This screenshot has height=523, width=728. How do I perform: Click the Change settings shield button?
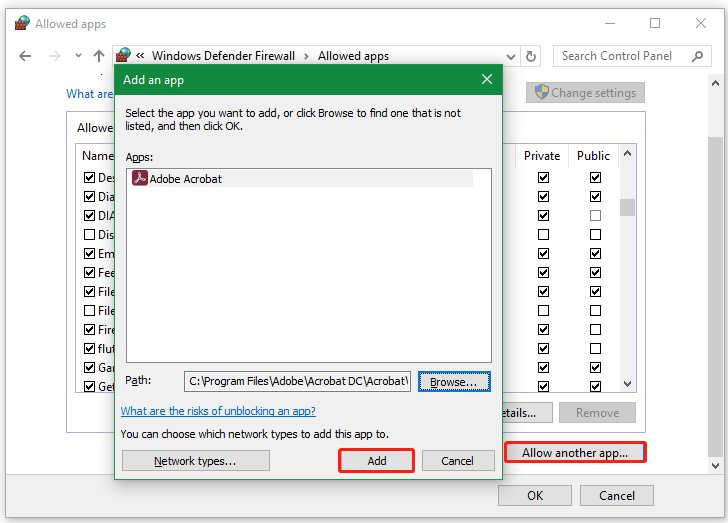coord(585,92)
